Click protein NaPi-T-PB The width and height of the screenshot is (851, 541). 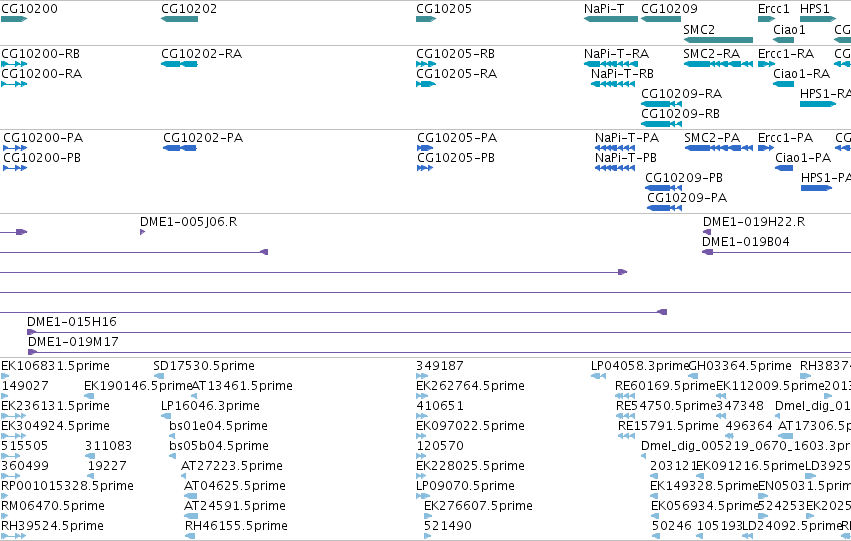pos(626,158)
